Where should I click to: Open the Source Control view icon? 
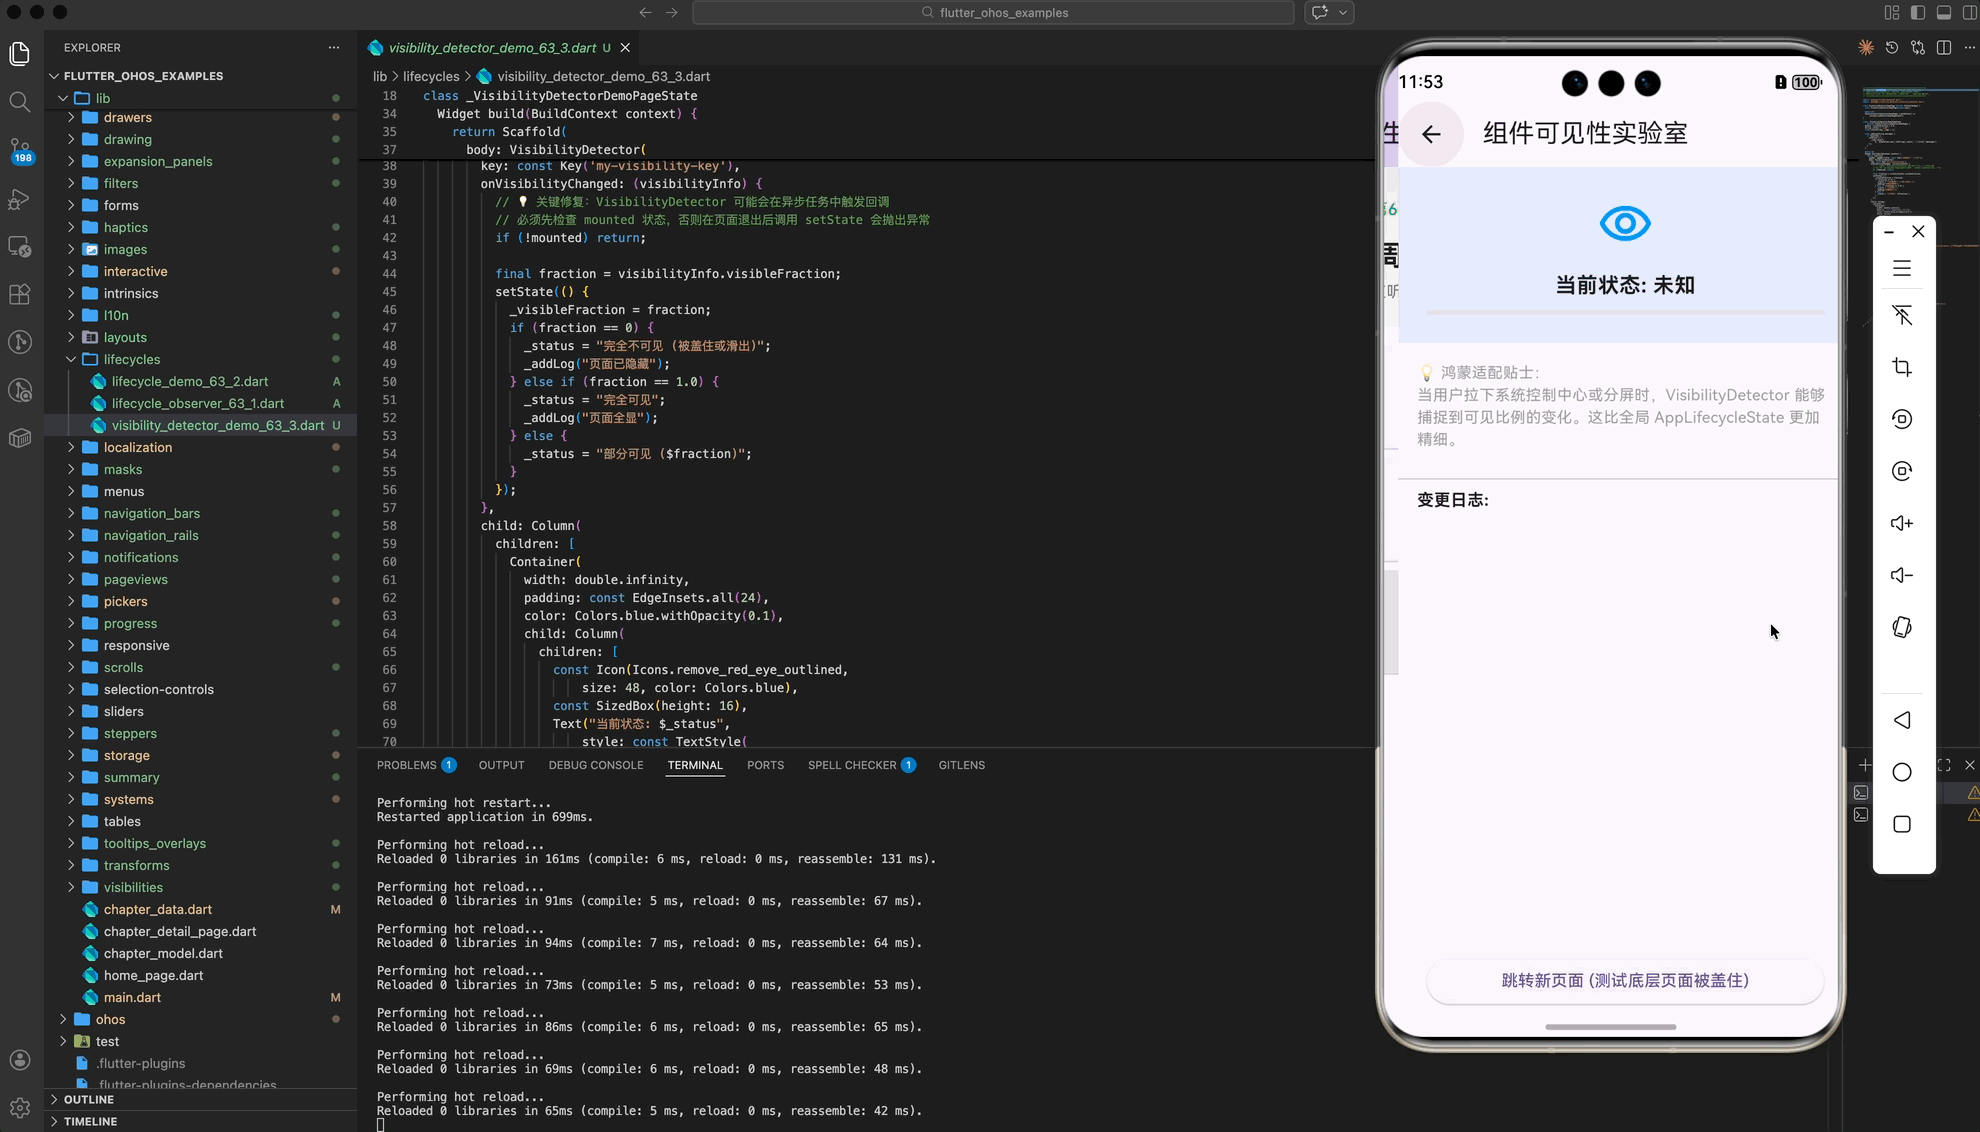click(x=20, y=148)
